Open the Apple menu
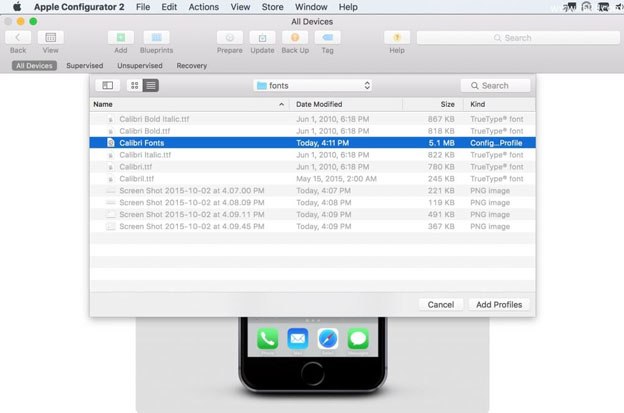 (17, 7)
